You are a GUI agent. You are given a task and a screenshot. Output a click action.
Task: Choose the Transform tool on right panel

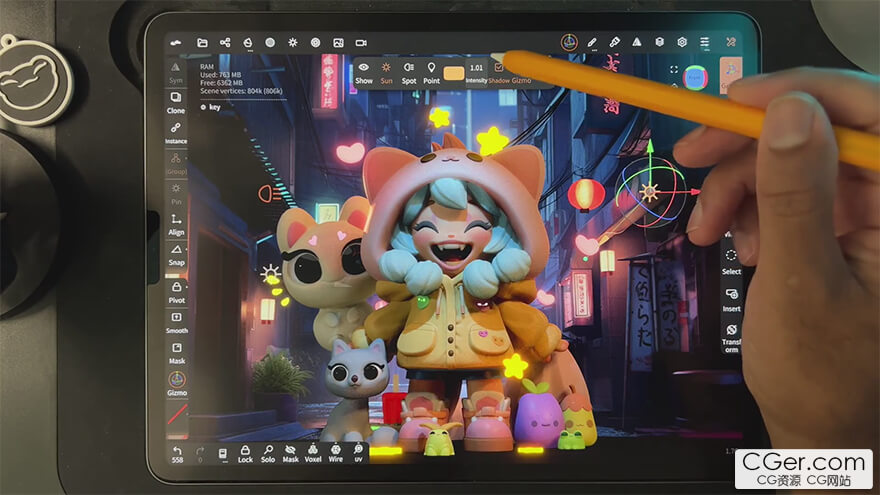tap(731, 337)
